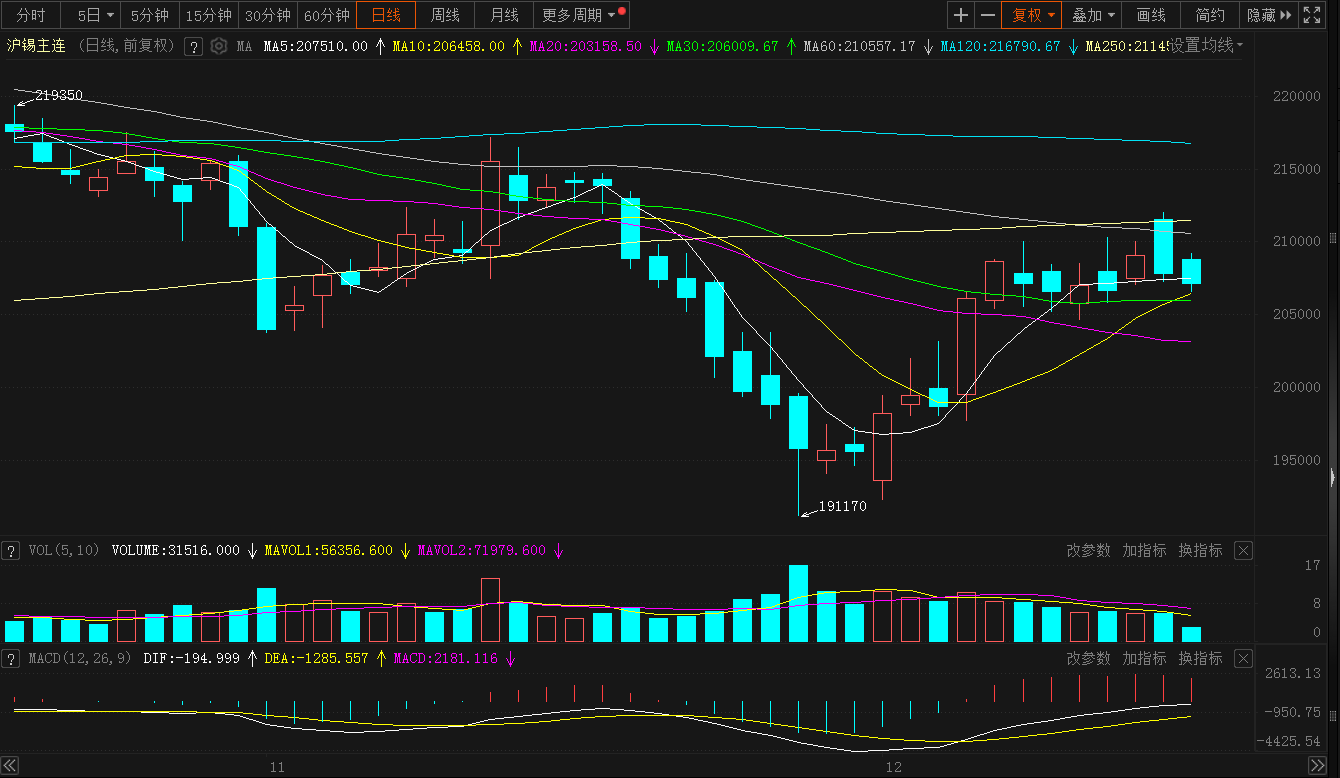Select the 日线 daily chart tab
1340x778 pixels.
click(386, 15)
